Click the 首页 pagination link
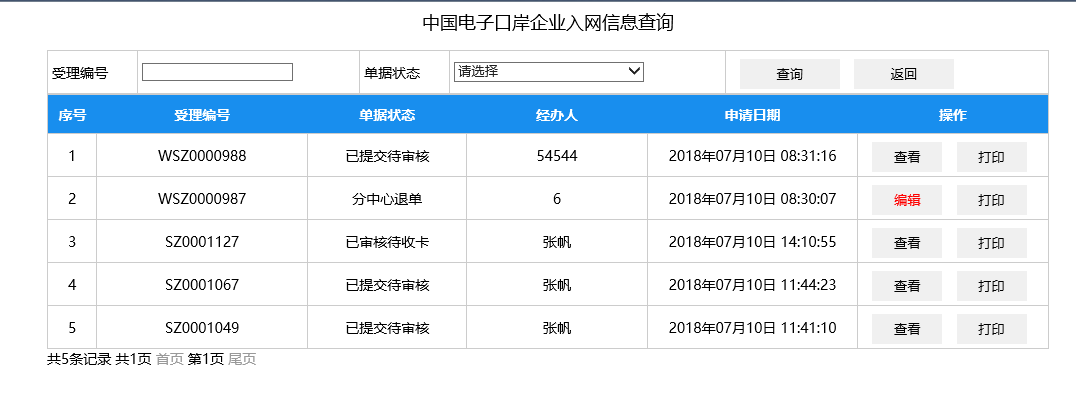 coord(170,359)
